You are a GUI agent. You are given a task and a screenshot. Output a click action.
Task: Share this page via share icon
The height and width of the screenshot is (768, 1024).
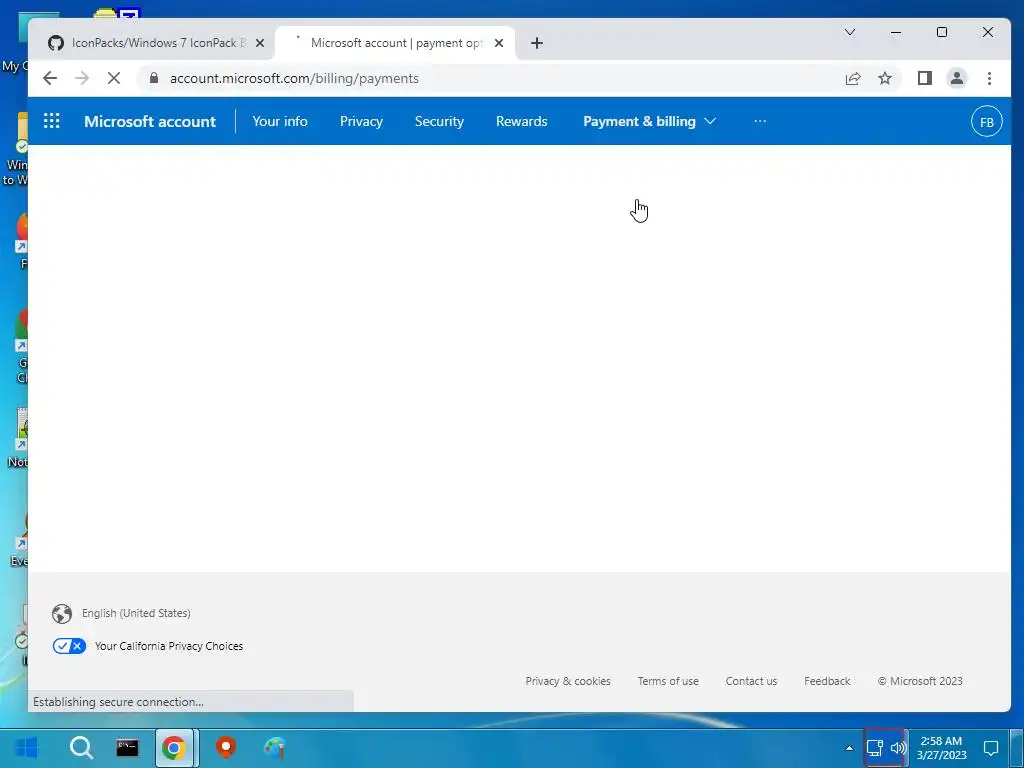coord(853,78)
